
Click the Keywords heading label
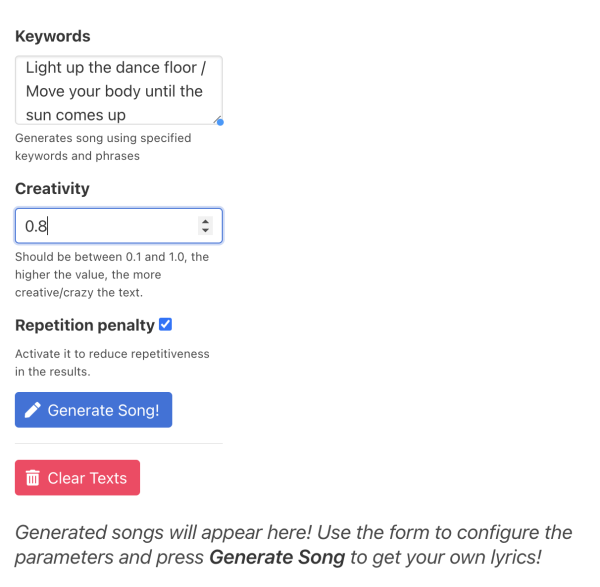pos(53,36)
